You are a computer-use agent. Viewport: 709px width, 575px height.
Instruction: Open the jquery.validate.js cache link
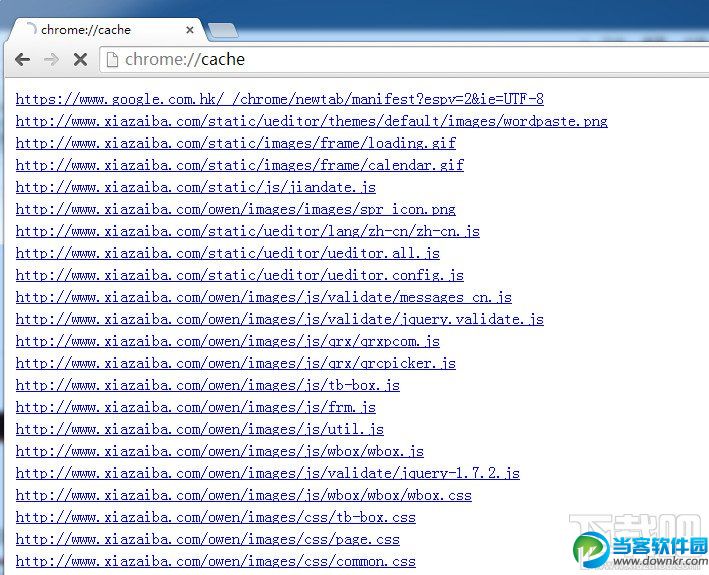279,319
